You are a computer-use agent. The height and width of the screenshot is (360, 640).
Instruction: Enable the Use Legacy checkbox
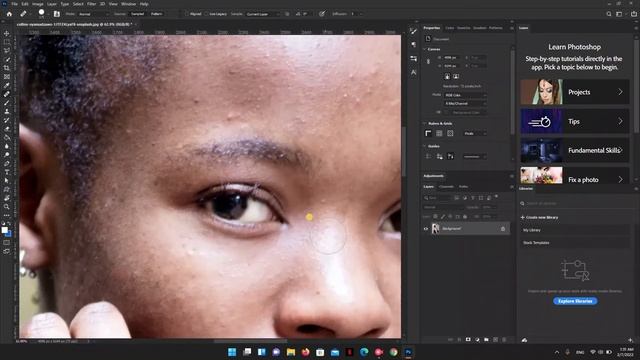(206, 14)
